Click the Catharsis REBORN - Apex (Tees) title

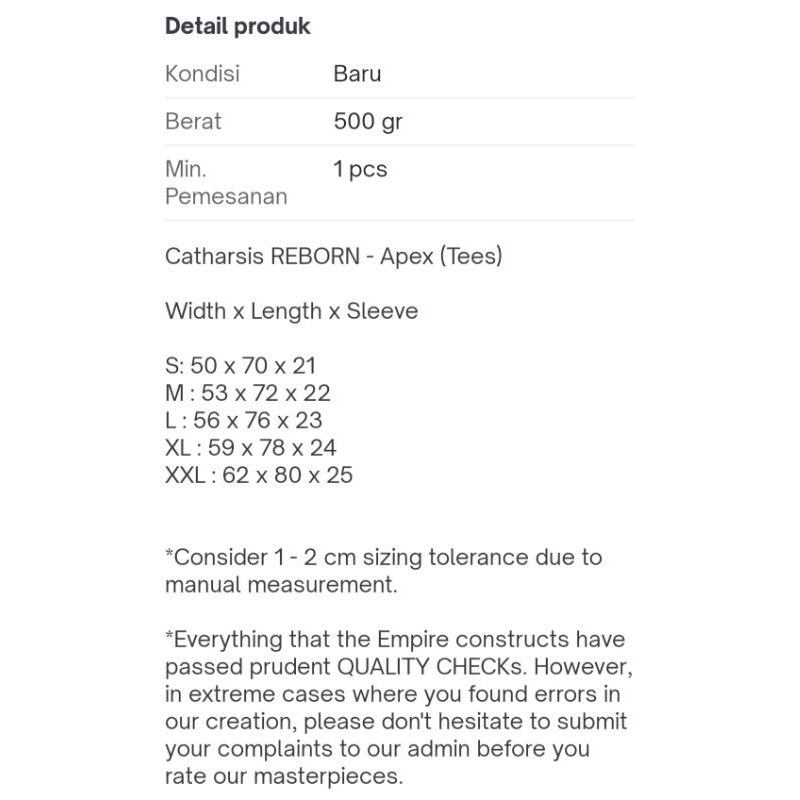(x=333, y=257)
